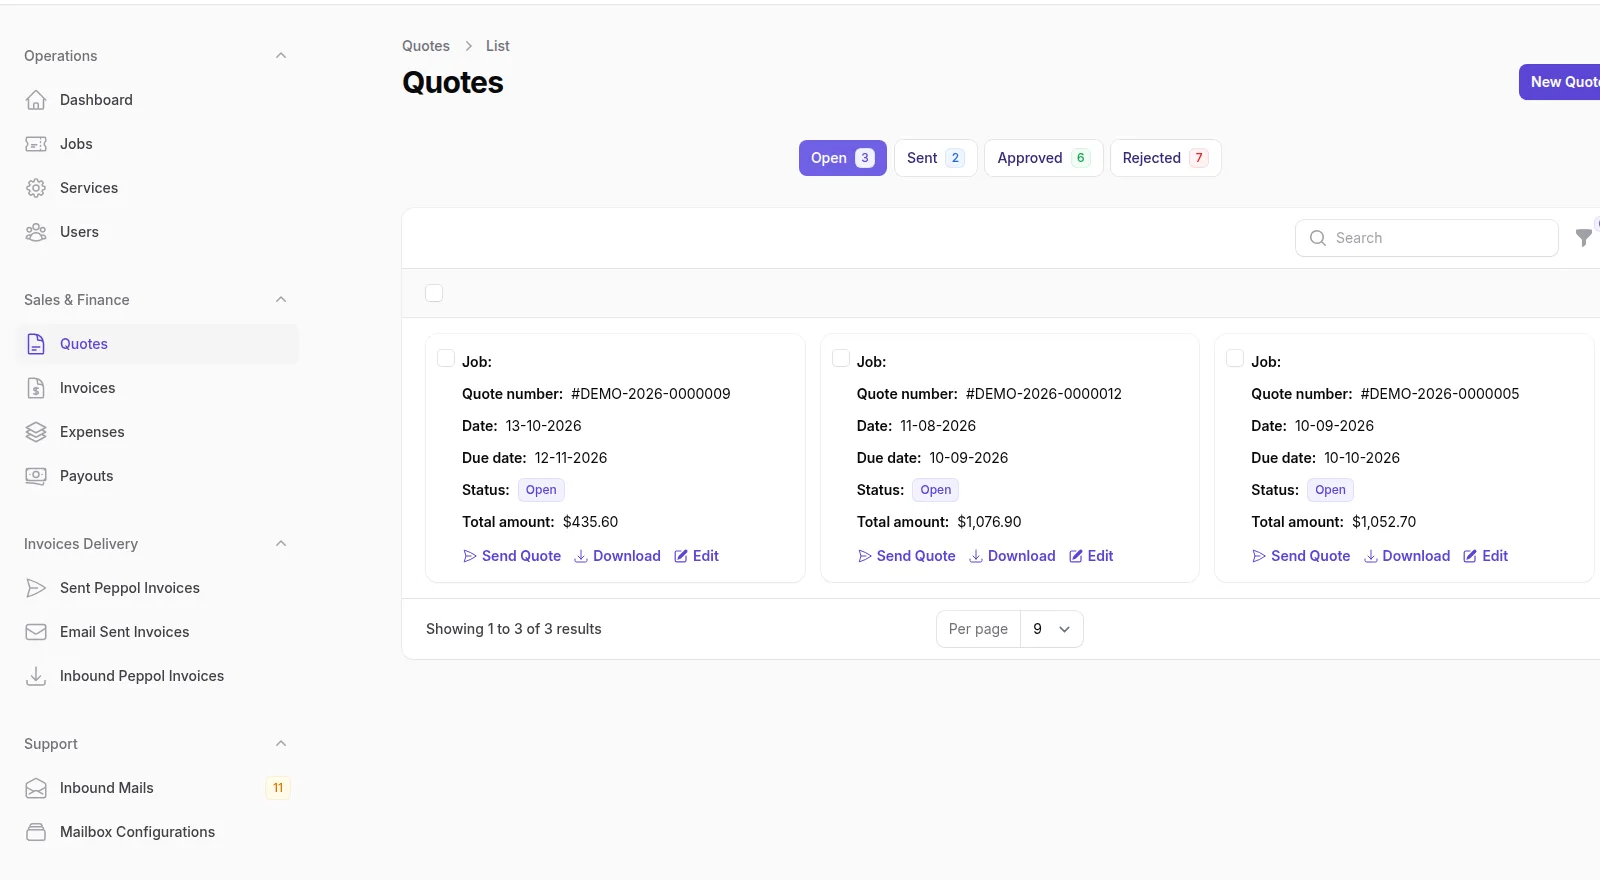The height and width of the screenshot is (880, 1600).
Task: Click the Email Sent Invoices envelope icon
Action: click(x=36, y=632)
